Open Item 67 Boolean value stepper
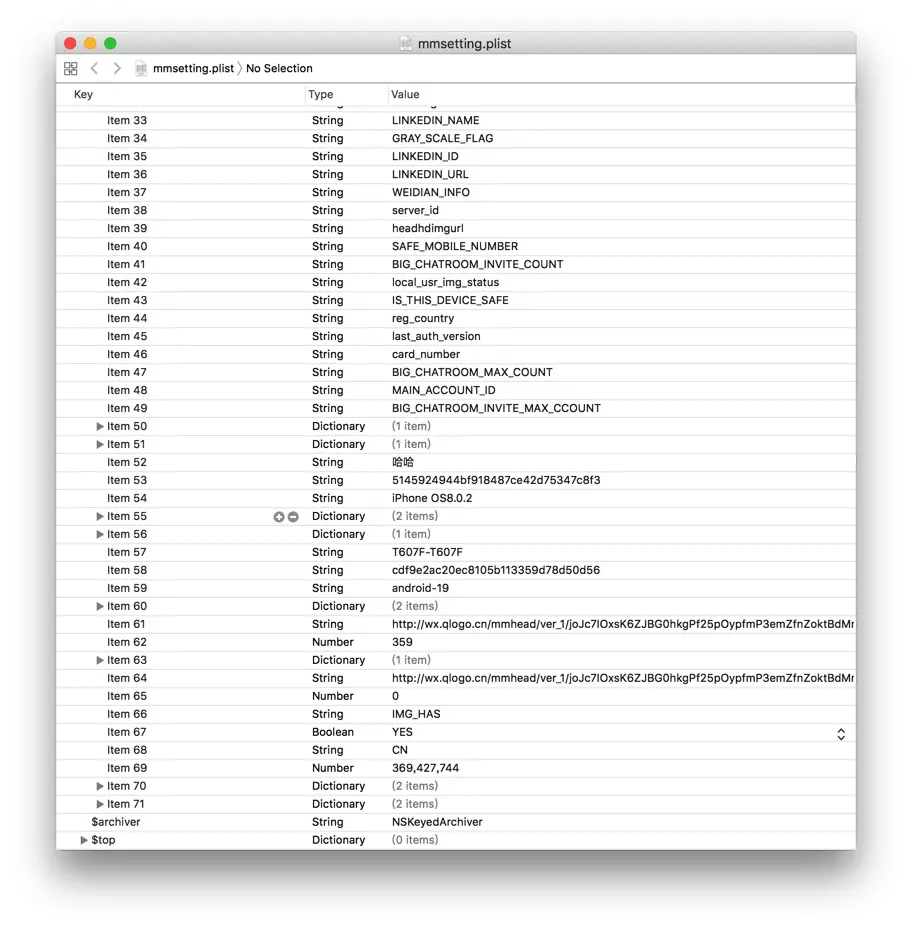 pyautogui.click(x=841, y=734)
